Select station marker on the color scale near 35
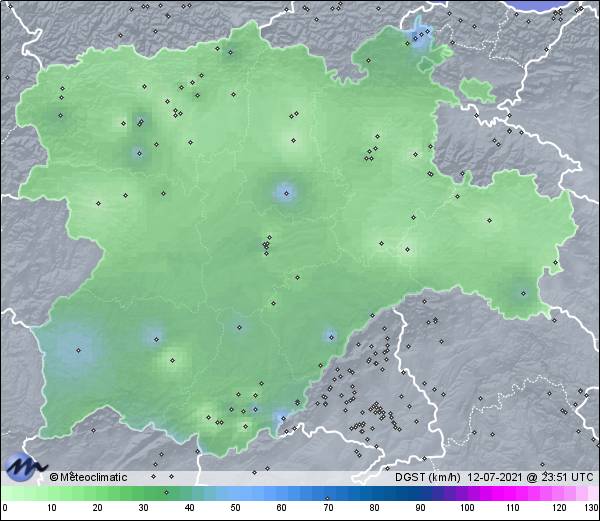Screen dimensions: 600x521 (x=166, y=492)
